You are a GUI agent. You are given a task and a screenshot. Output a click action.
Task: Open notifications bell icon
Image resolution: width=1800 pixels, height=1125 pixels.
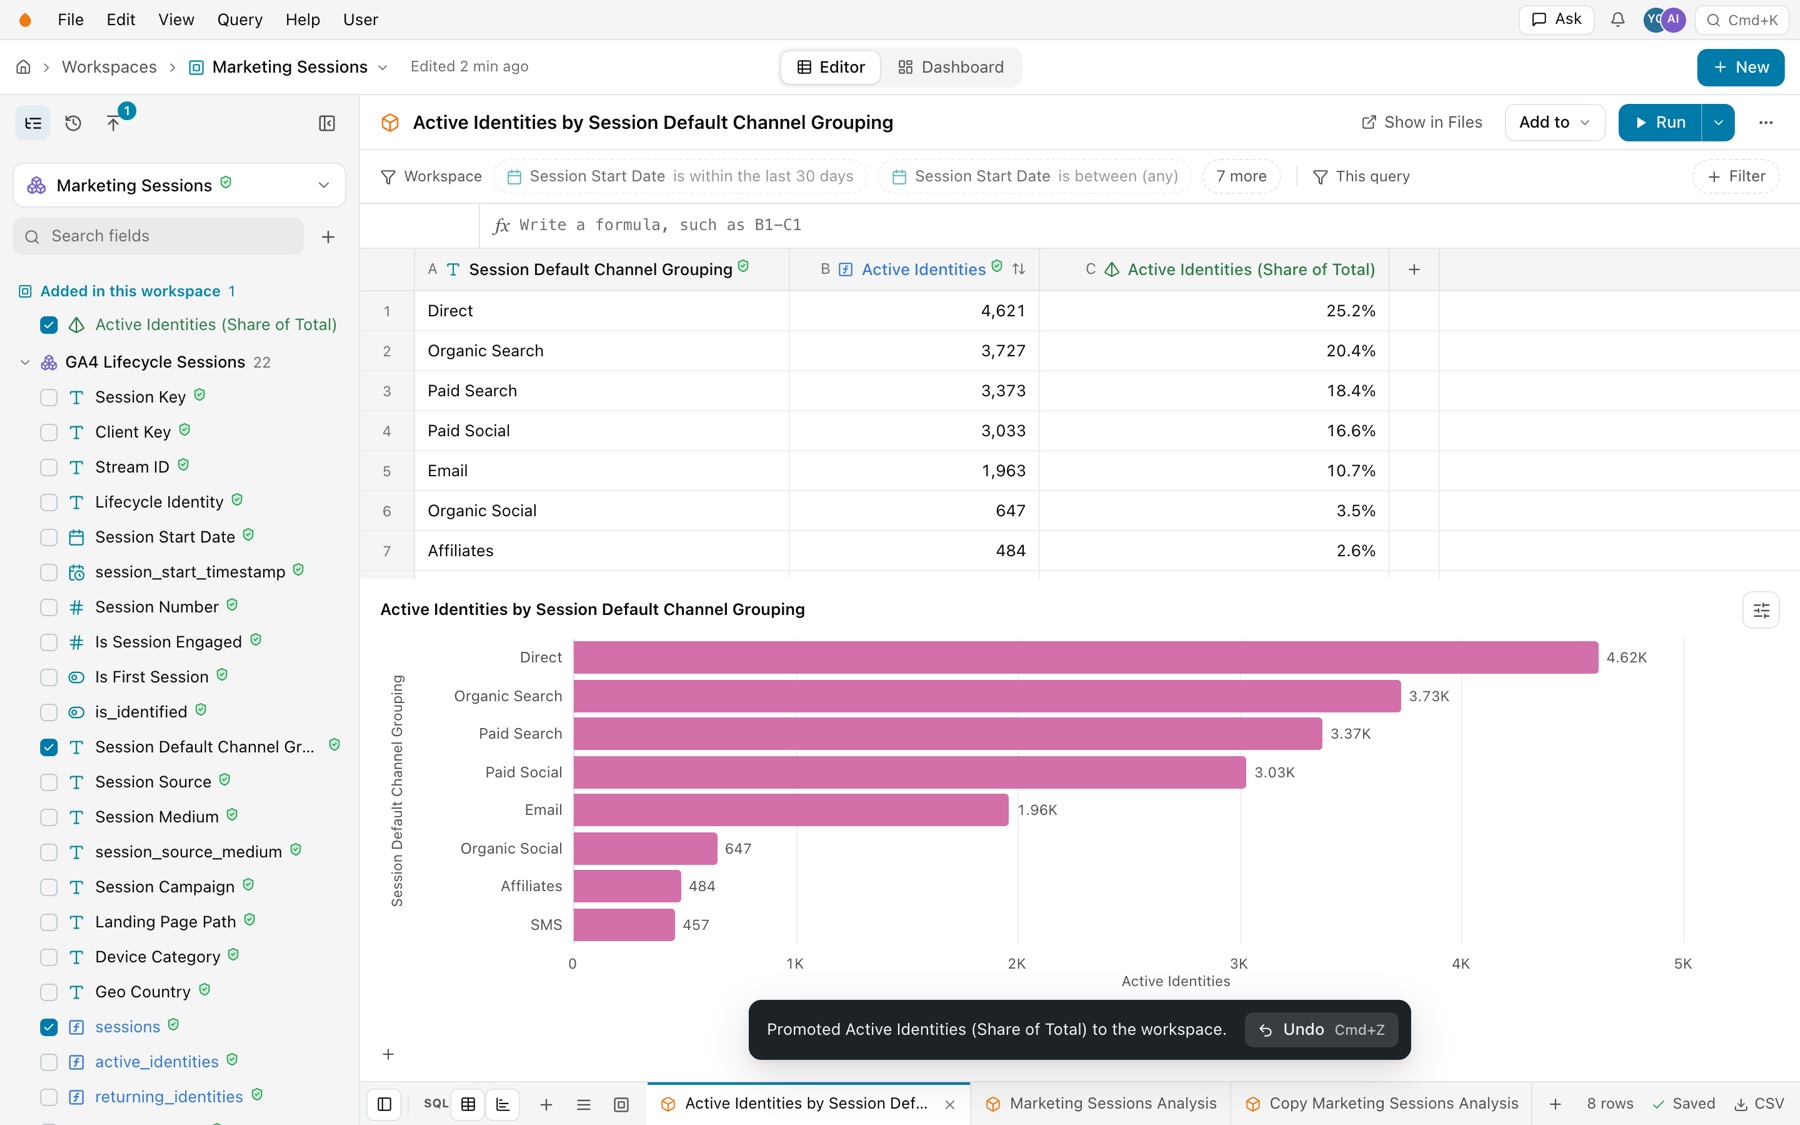point(1617,20)
